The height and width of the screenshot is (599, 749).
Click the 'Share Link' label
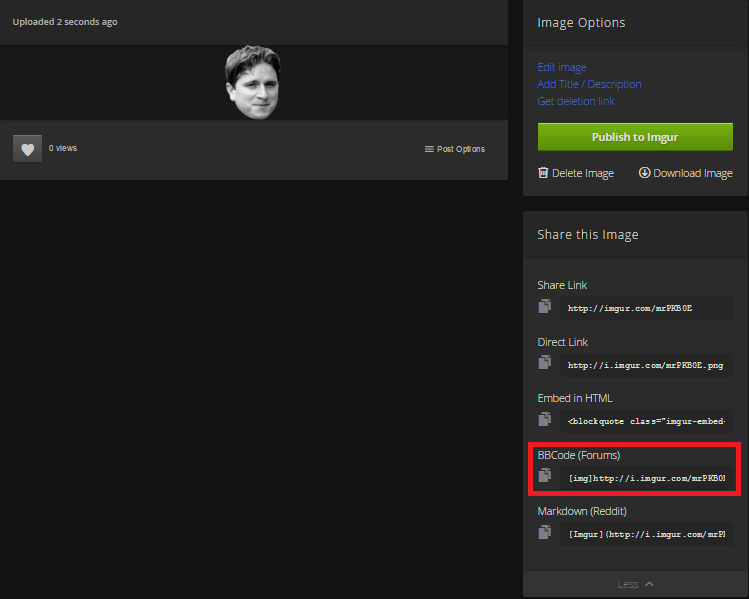[x=562, y=285]
